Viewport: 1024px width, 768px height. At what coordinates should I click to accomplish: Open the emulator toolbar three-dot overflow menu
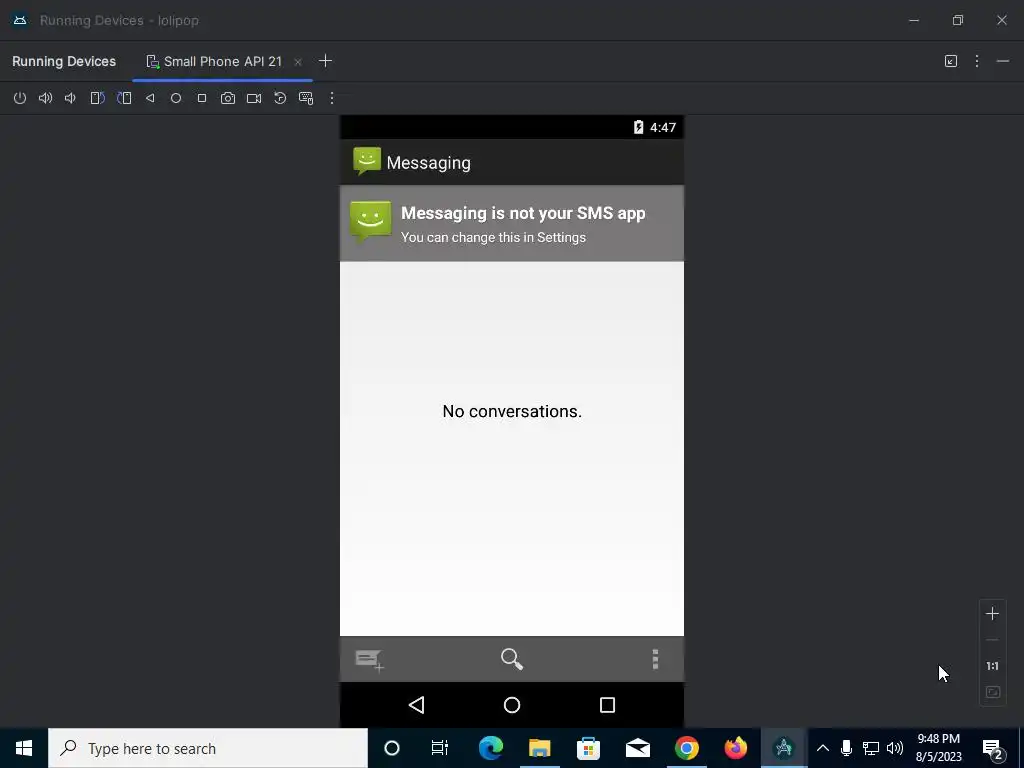coord(332,98)
